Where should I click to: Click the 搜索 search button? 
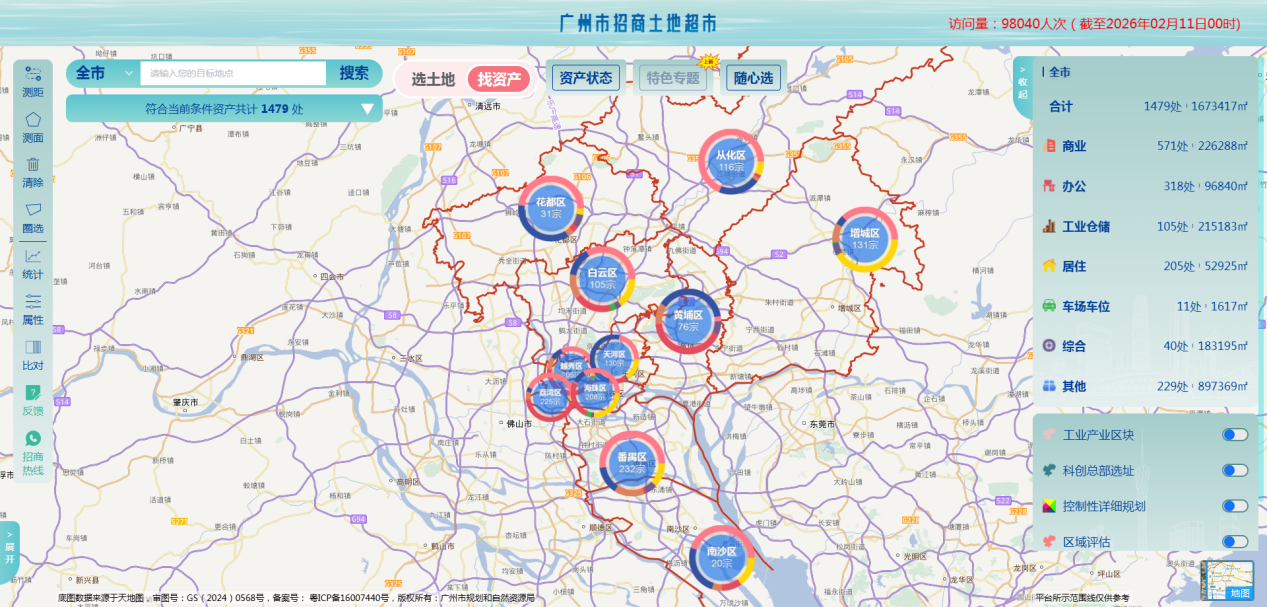354,73
